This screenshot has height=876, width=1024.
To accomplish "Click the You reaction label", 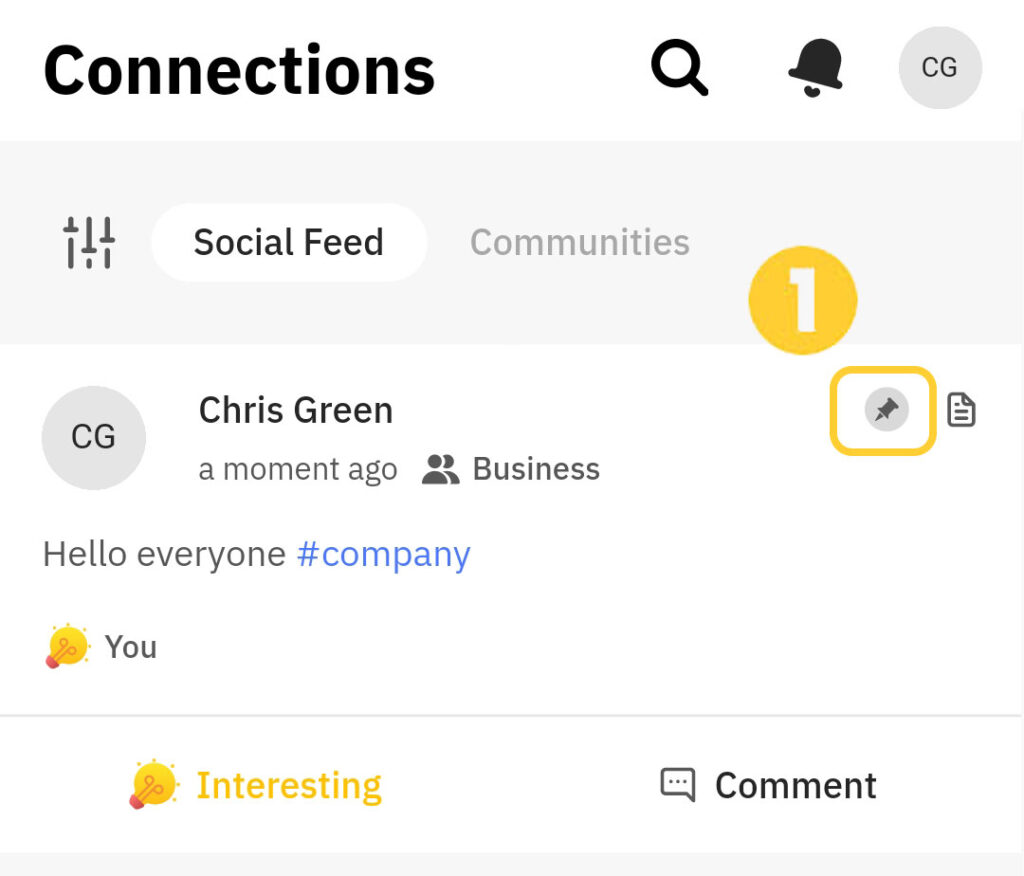I will (x=131, y=647).
